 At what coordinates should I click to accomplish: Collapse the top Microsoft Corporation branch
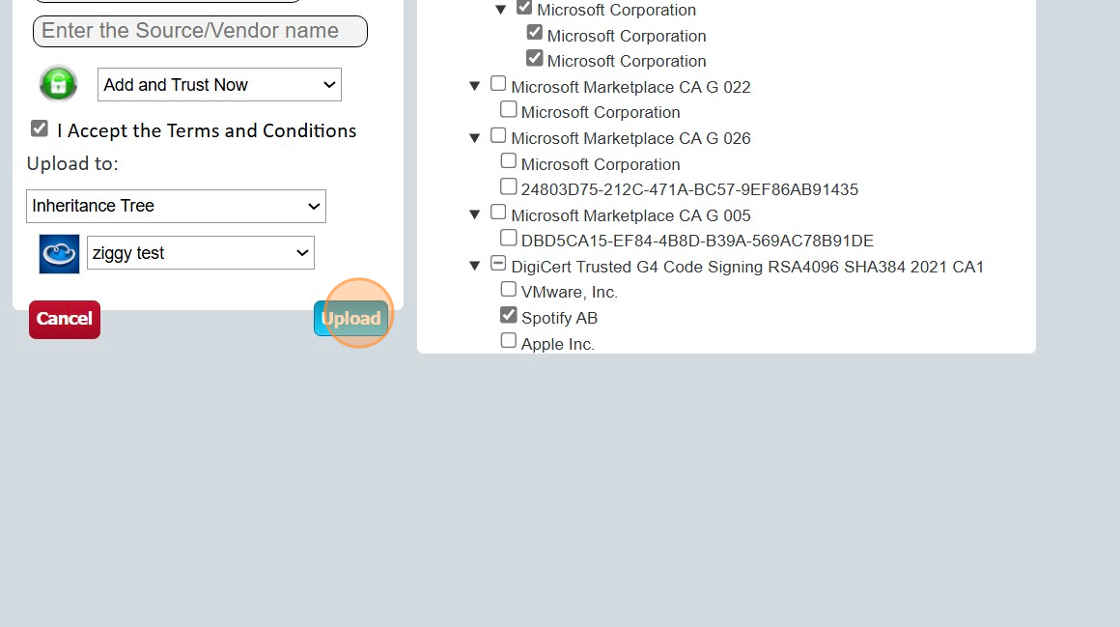click(x=501, y=7)
